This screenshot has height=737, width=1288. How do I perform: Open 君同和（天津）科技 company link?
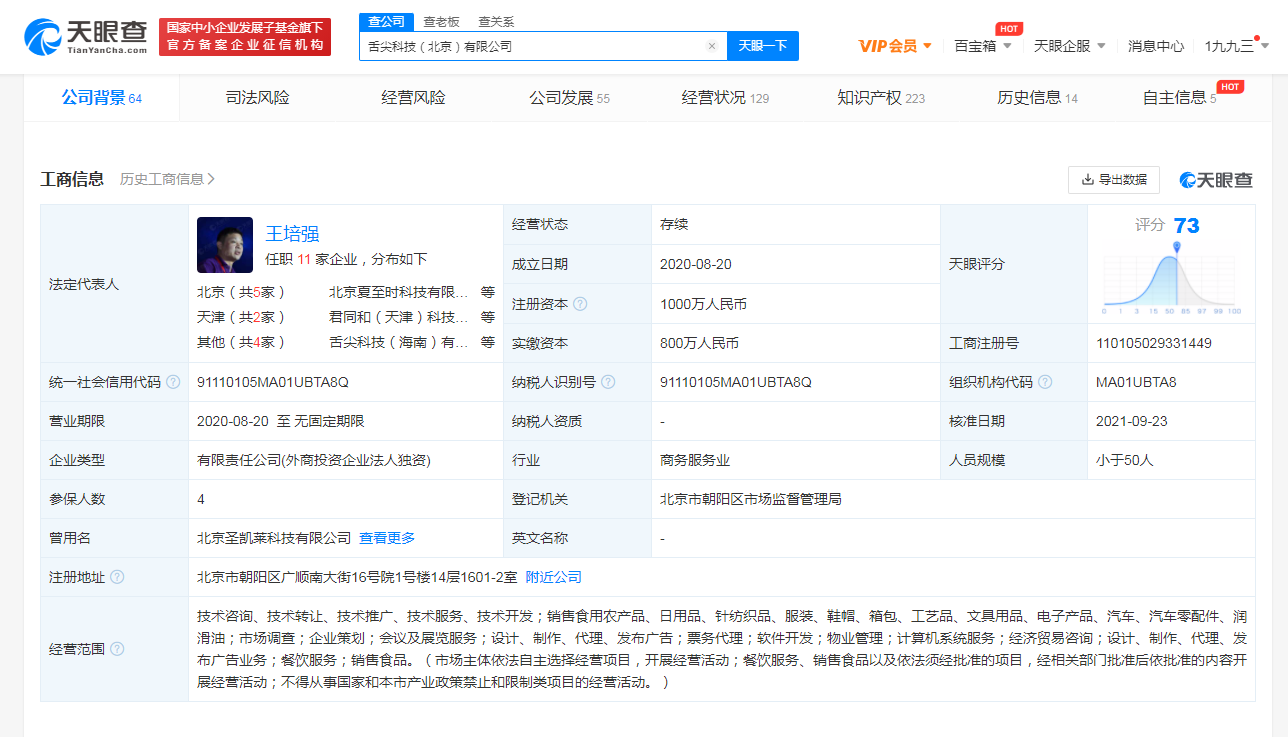(399, 317)
